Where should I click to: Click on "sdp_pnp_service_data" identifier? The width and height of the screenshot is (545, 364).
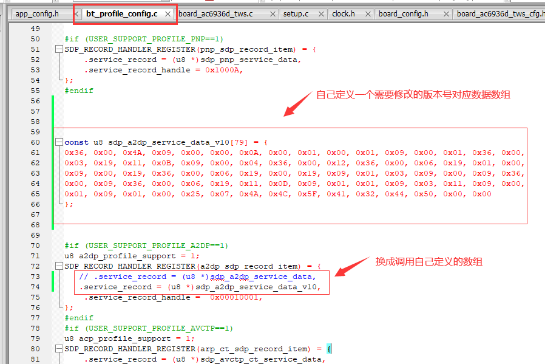[x=249, y=59]
